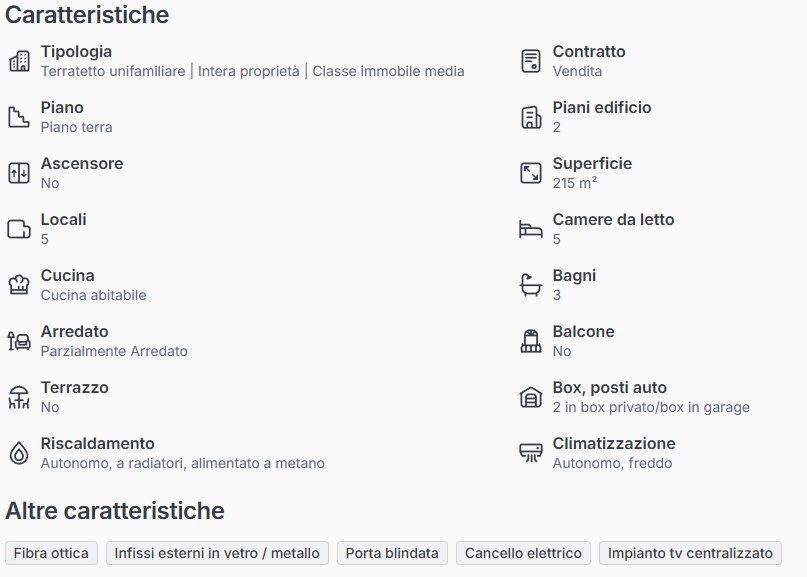Click the Arredato furniture icon
807x577 pixels.
coord(19,341)
